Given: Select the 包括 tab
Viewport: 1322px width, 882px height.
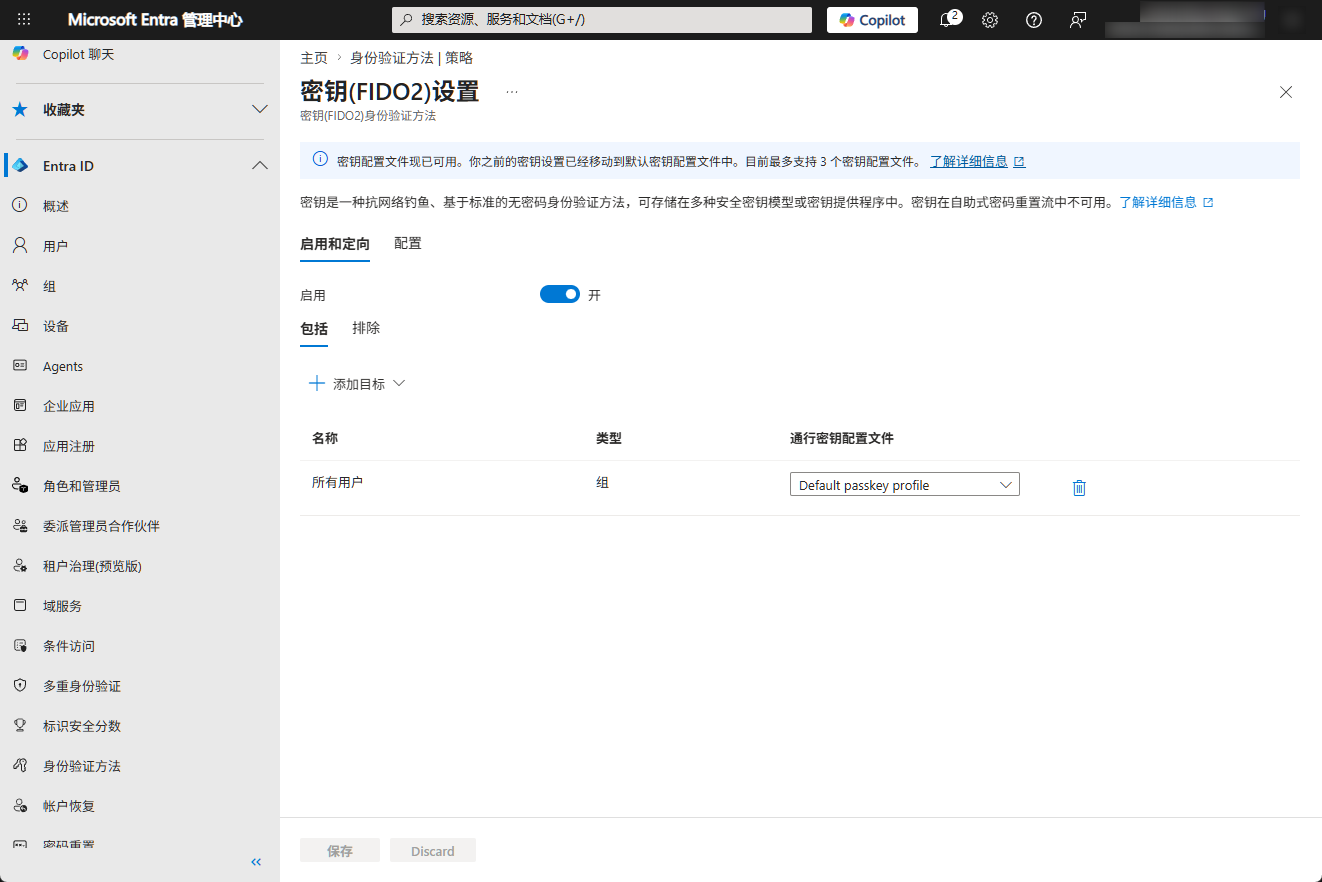Looking at the screenshot, I should point(314,328).
